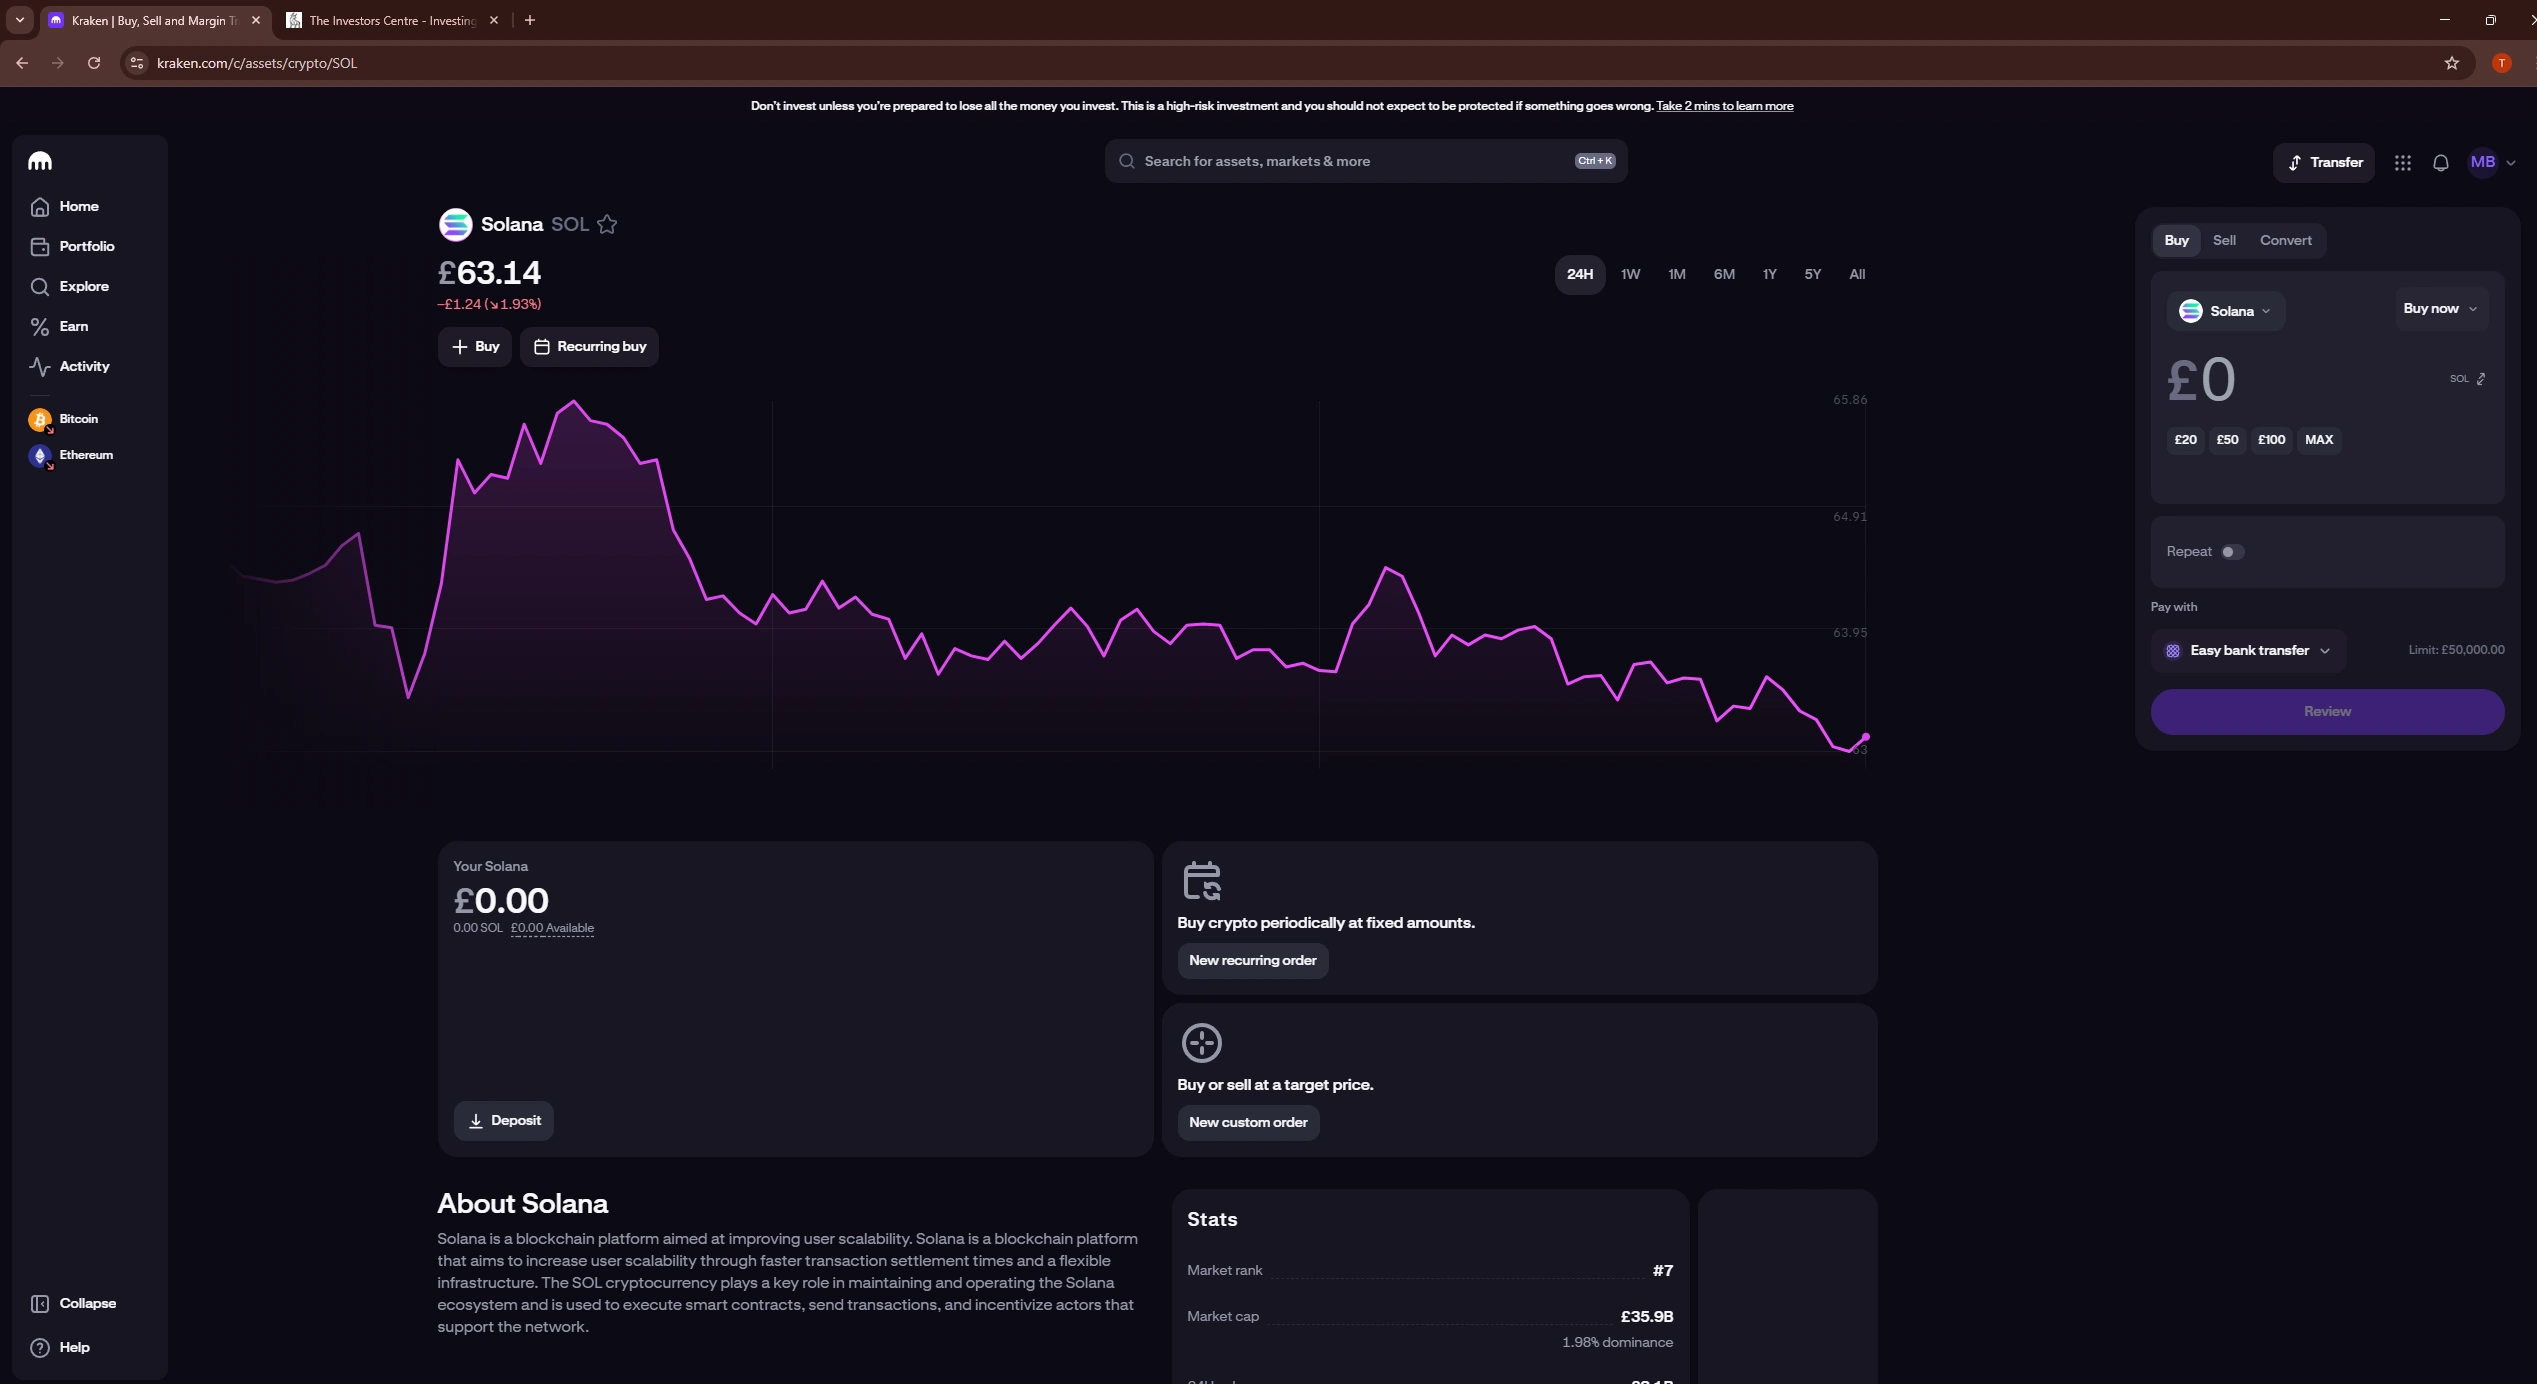Screen dimensions: 2537x1384
Task: Choose the £100 quick amount
Action: pyautogui.click(x=2272, y=440)
